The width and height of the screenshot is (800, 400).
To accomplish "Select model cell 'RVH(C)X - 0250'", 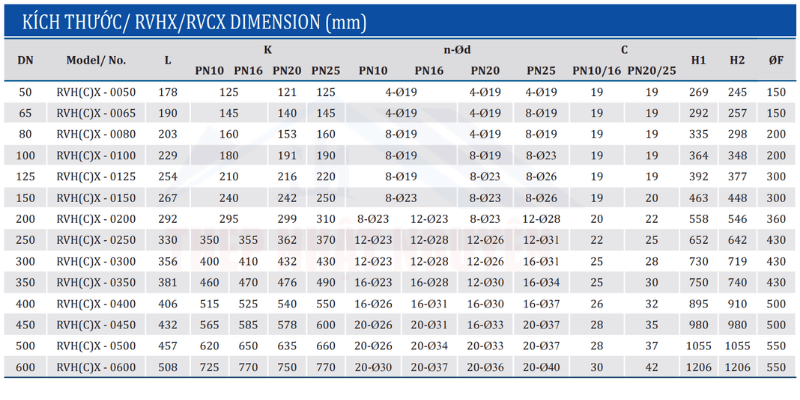I will (96, 240).
